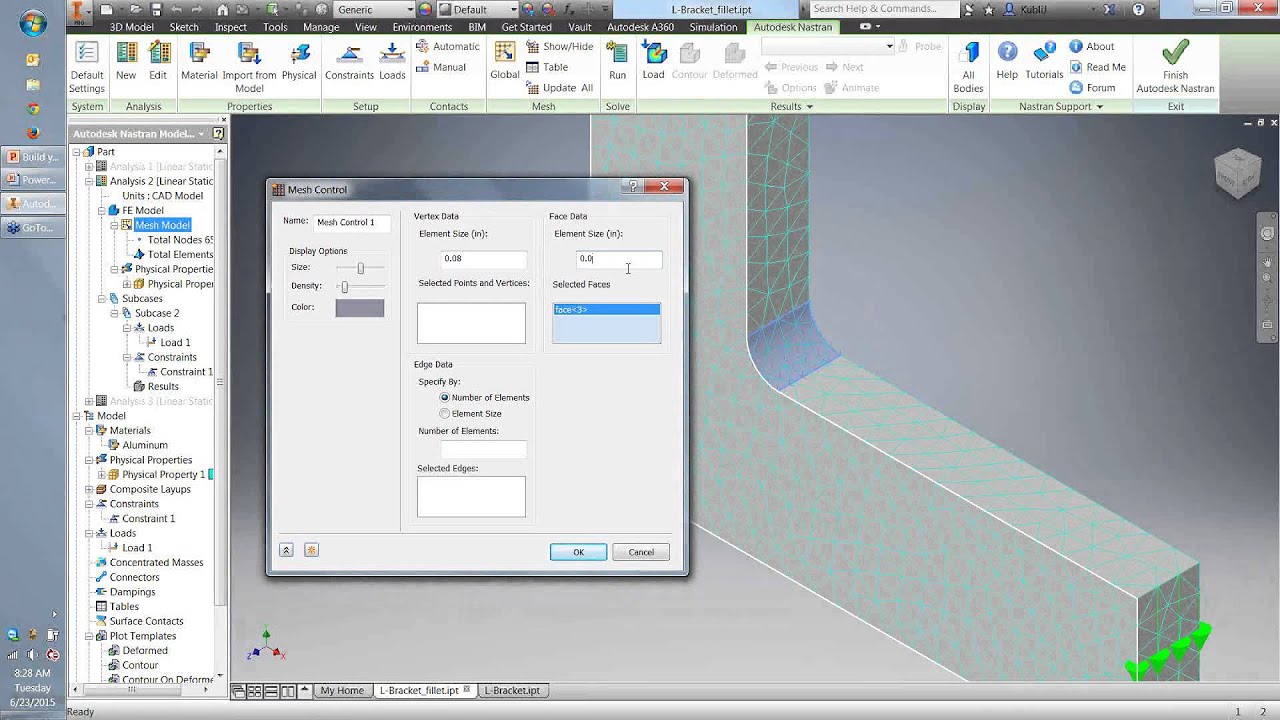Adjust the display Size slider
The height and width of the screenshot is (720, 1280).
click(359, 268)
